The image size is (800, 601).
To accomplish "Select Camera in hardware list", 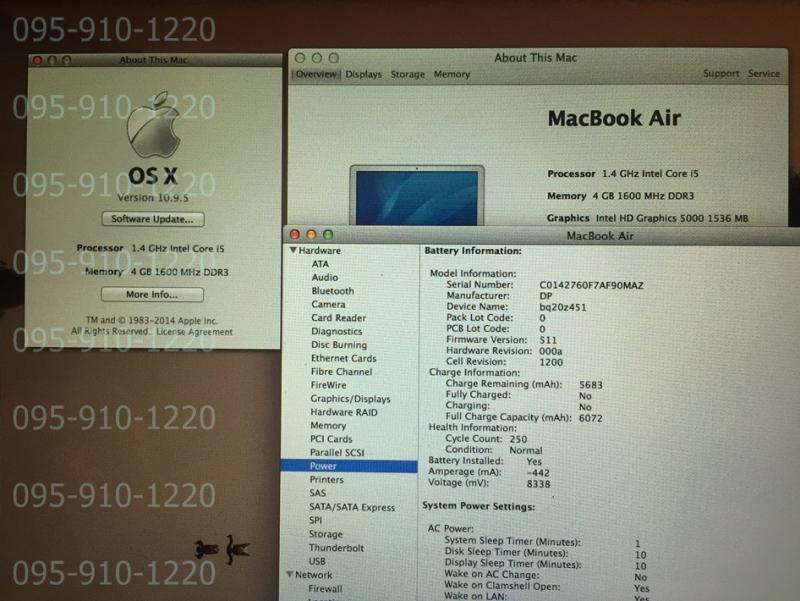I will click(x=328, y=304).
